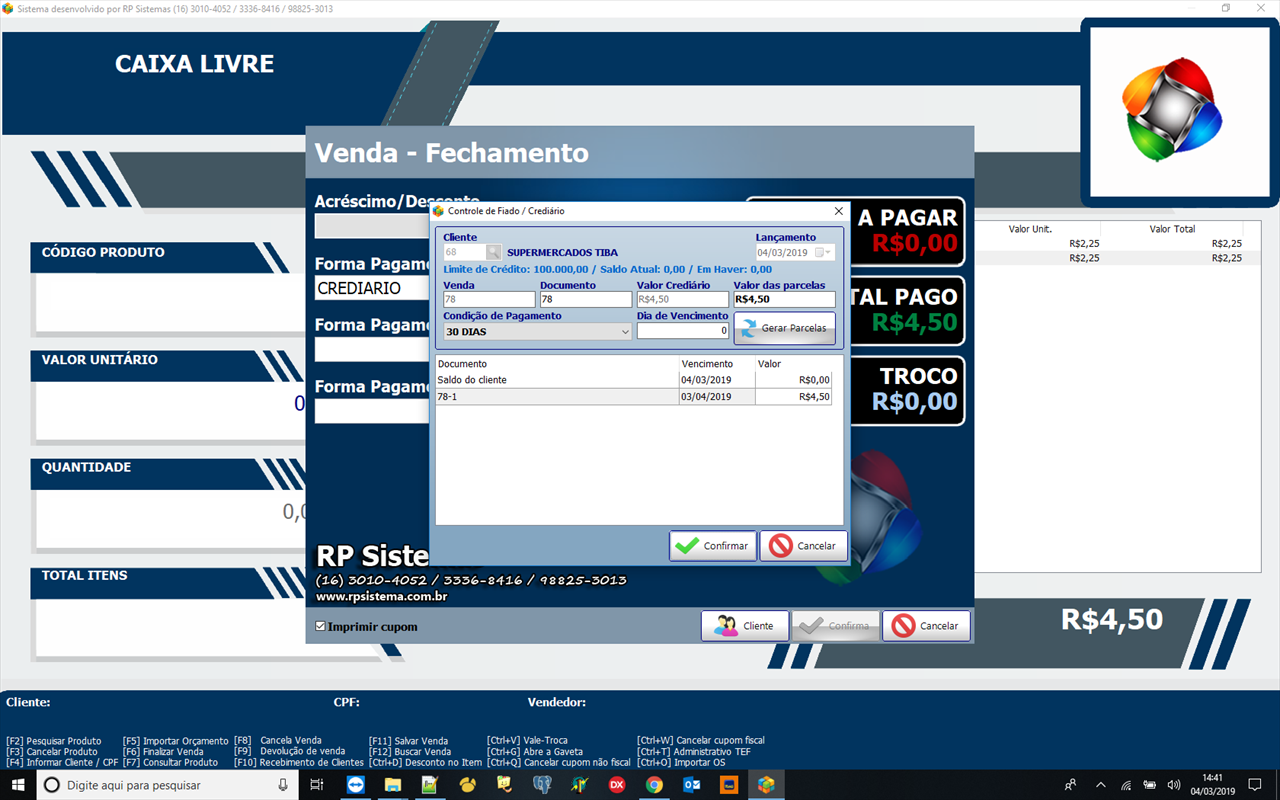Image resolution: width=1280 pixels, height=800 pixels.
Task: Click the Cliente button in sale window
Action: click(x=744, y=626)
